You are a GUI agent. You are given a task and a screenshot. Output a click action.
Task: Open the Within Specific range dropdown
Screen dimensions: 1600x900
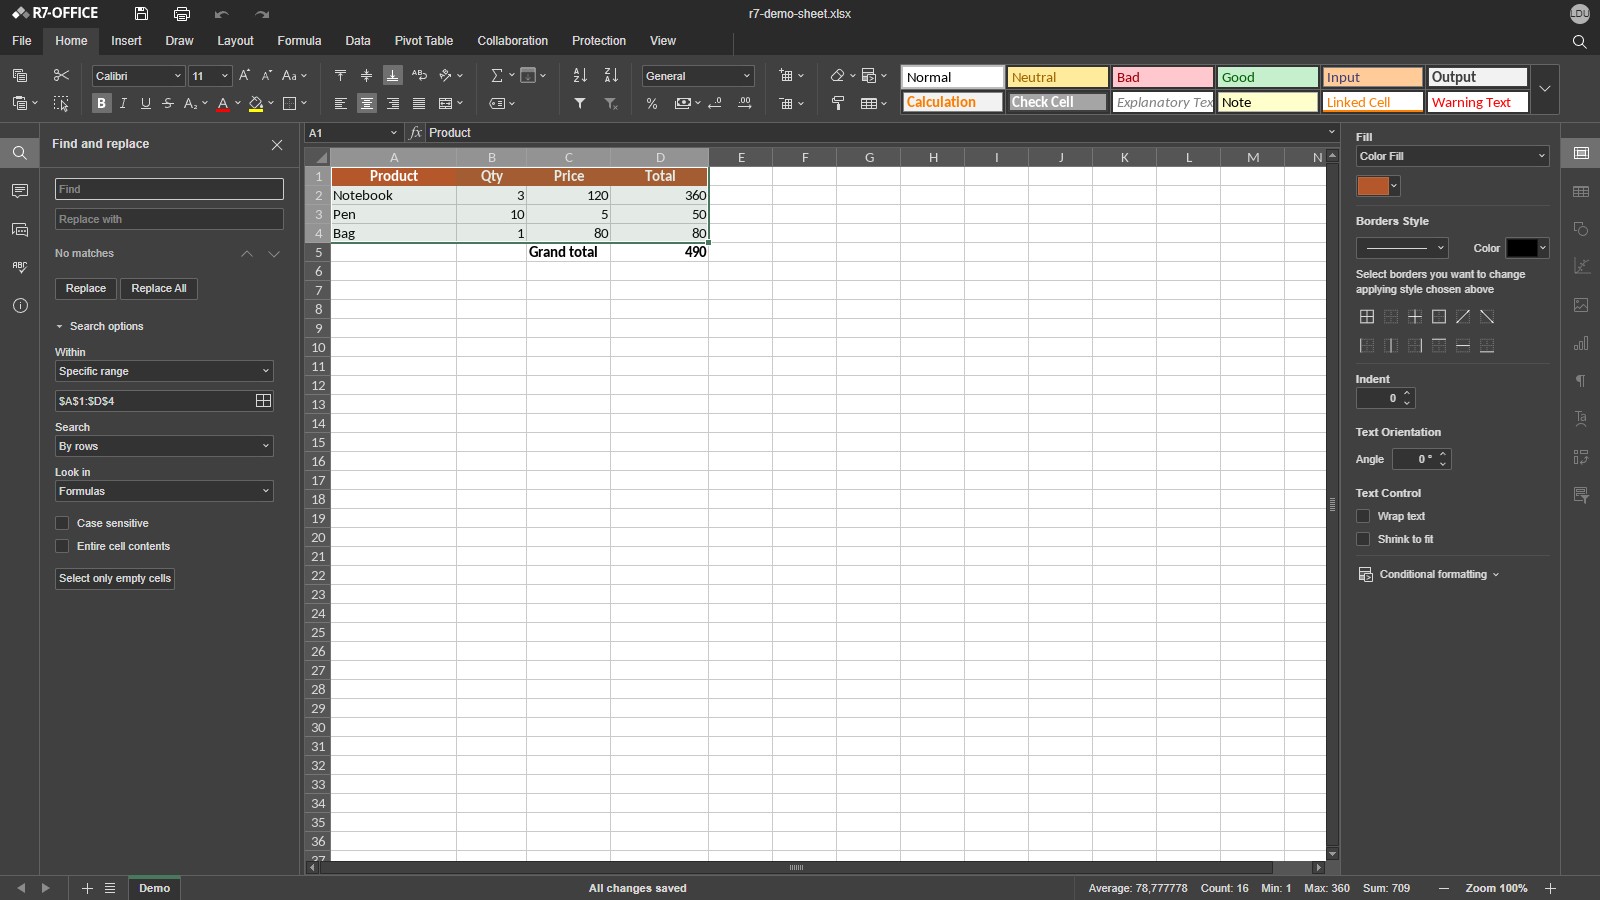point(164,371)
